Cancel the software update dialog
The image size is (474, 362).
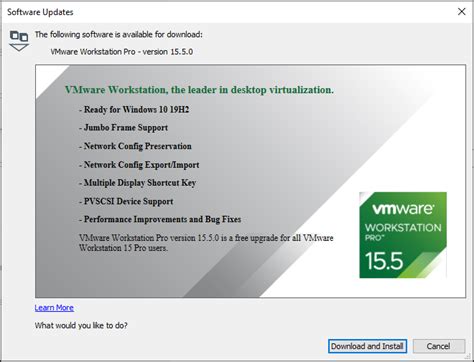pyautogui.click(x=439, y=346)
